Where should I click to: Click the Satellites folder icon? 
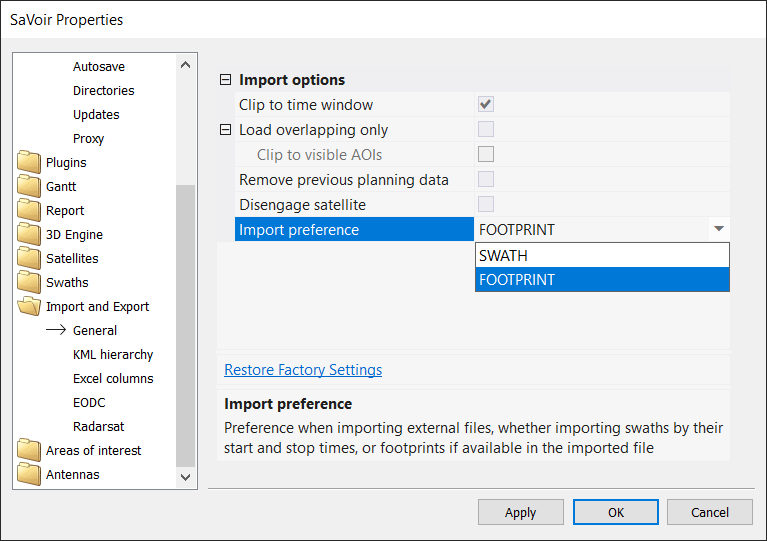point(29,259)
